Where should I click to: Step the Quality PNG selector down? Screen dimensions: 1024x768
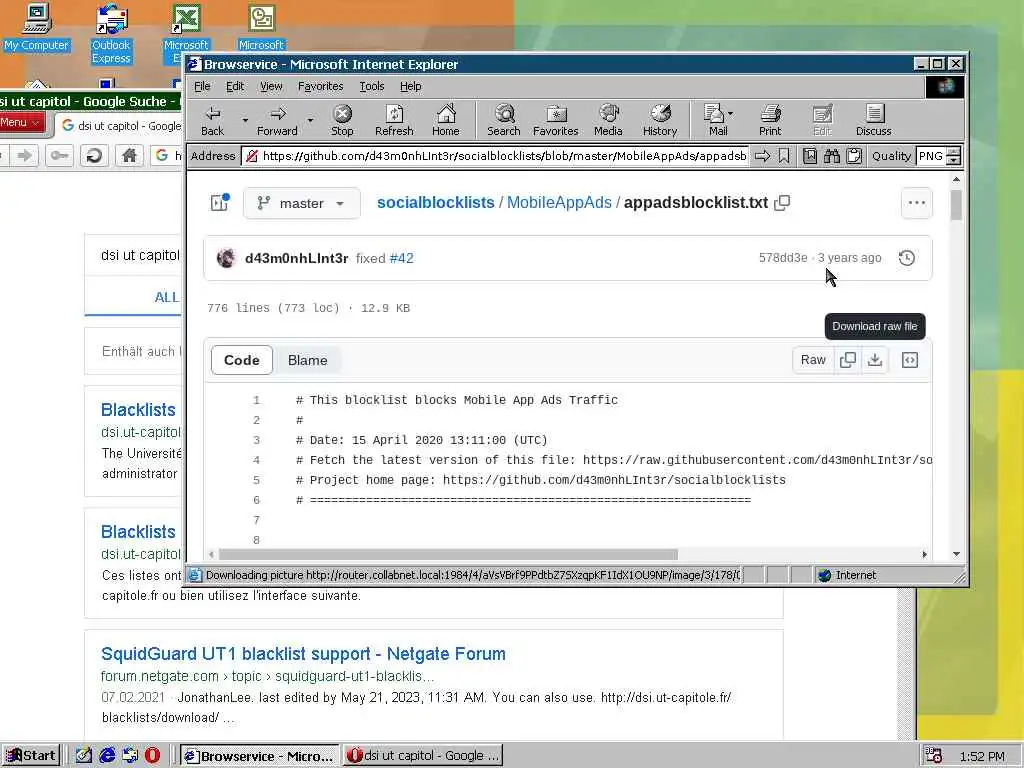(954, 161)
